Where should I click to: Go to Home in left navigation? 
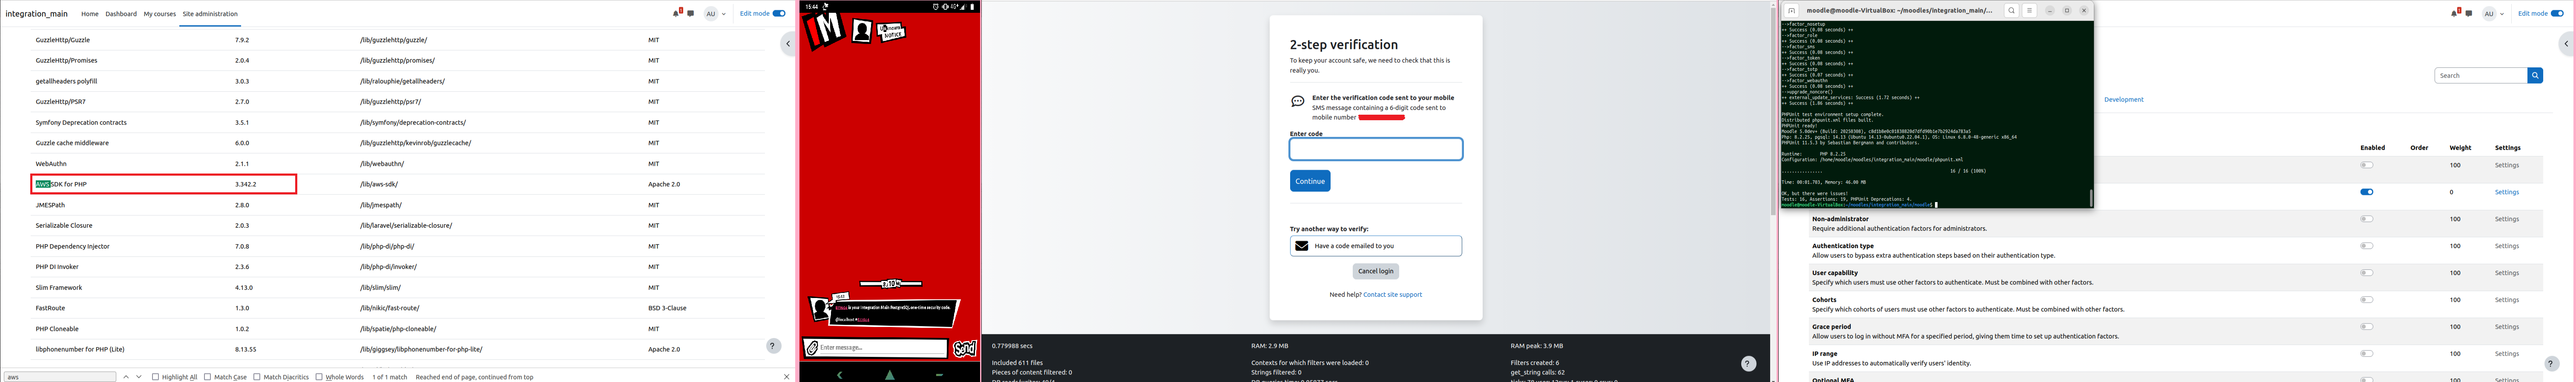(x=90, y=14)
